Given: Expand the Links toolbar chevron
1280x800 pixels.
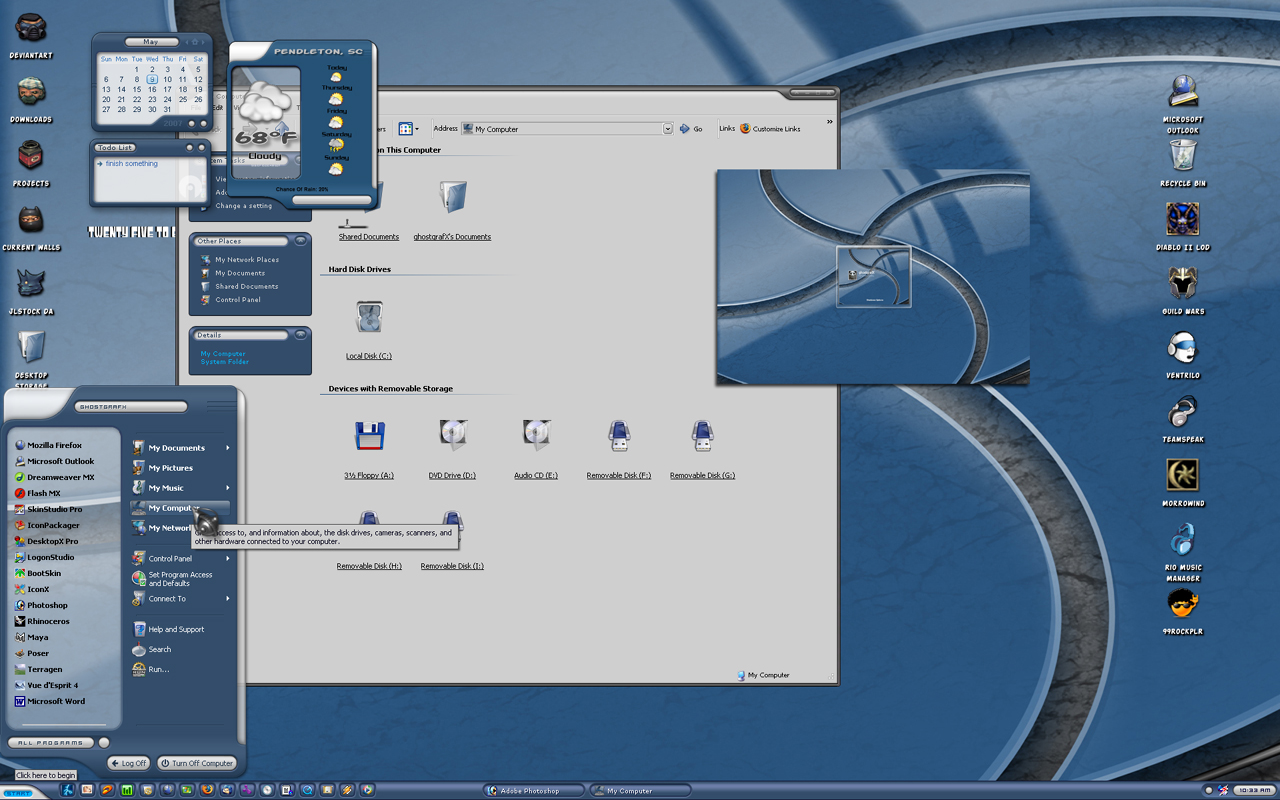Looking at the screenshot, I should (829, 122).
